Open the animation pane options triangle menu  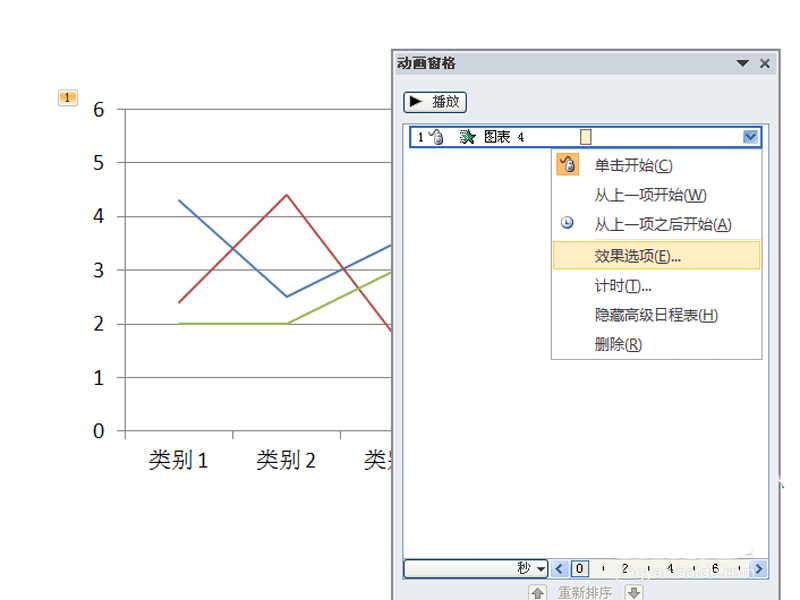click(x=742, y=63)
